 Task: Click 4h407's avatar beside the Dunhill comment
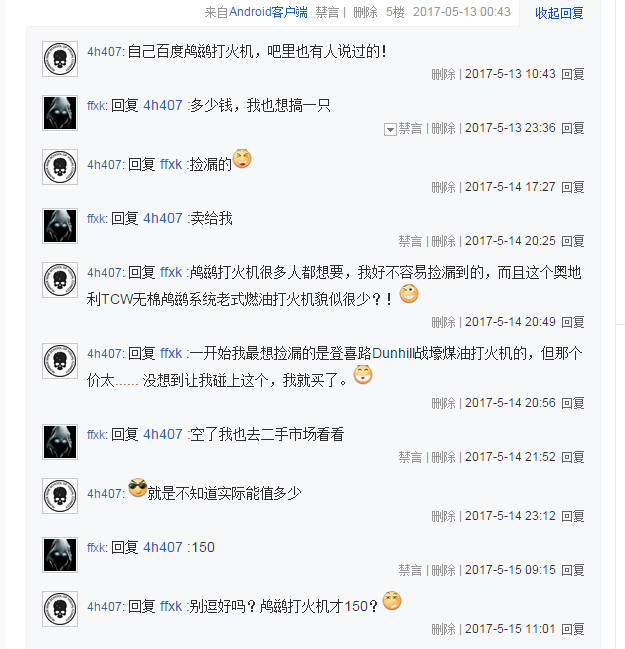pos(60,361)
